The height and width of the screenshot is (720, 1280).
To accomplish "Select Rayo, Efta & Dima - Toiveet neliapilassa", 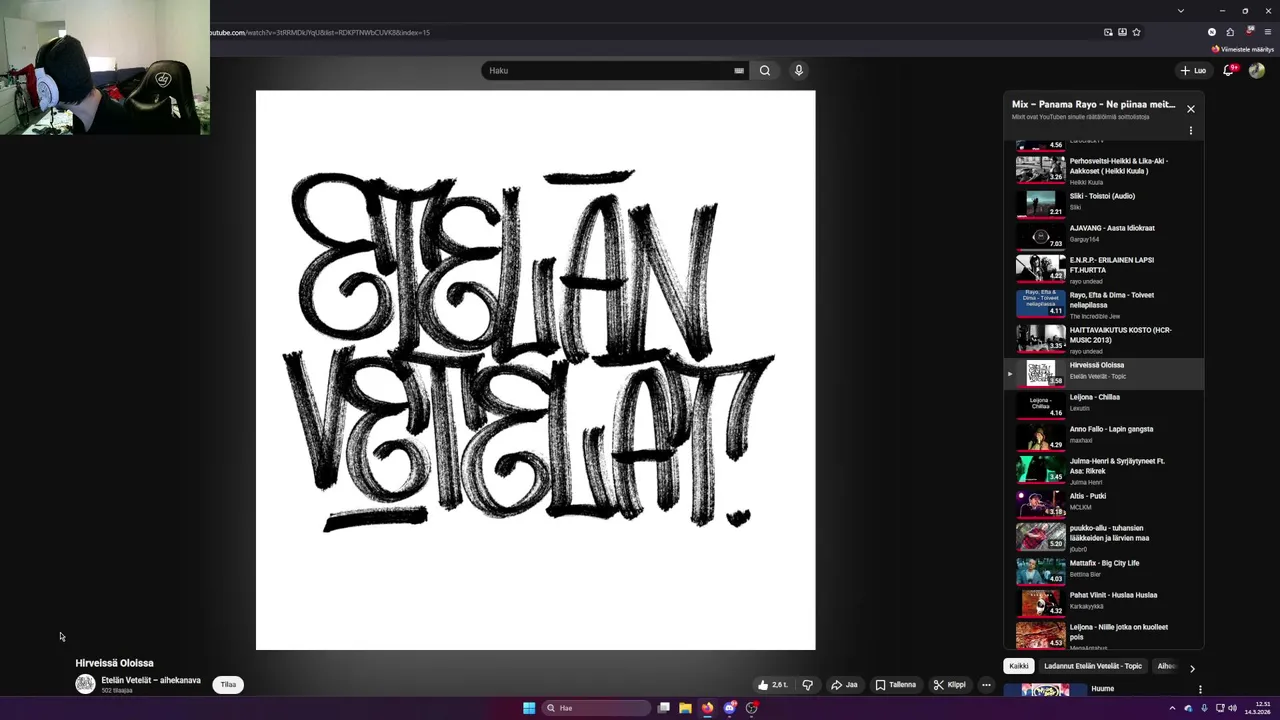I will coord(1105,305).
